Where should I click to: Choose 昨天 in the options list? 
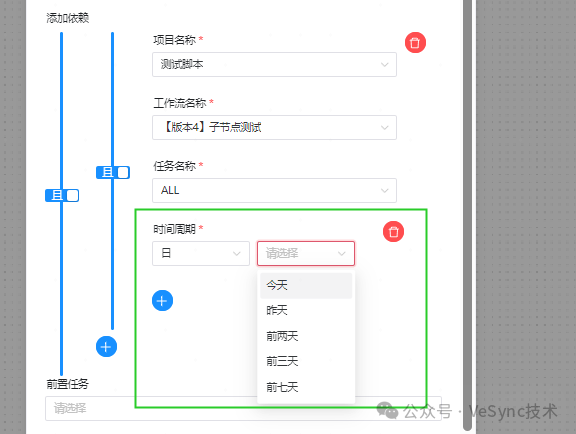pos(306,311)
